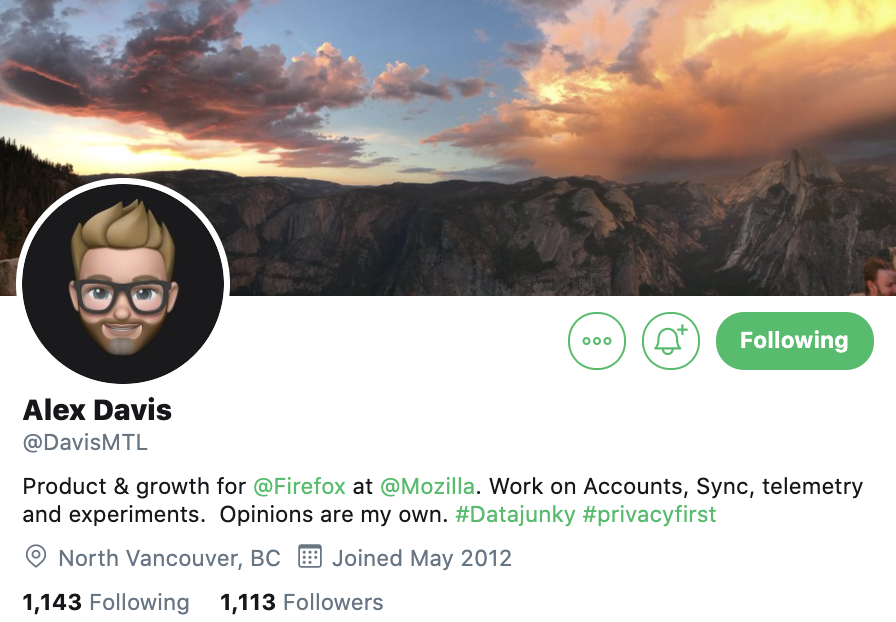896x622 pixels.
Task: Toggle the green Following button to unfollow
Action: coord(794,341)
